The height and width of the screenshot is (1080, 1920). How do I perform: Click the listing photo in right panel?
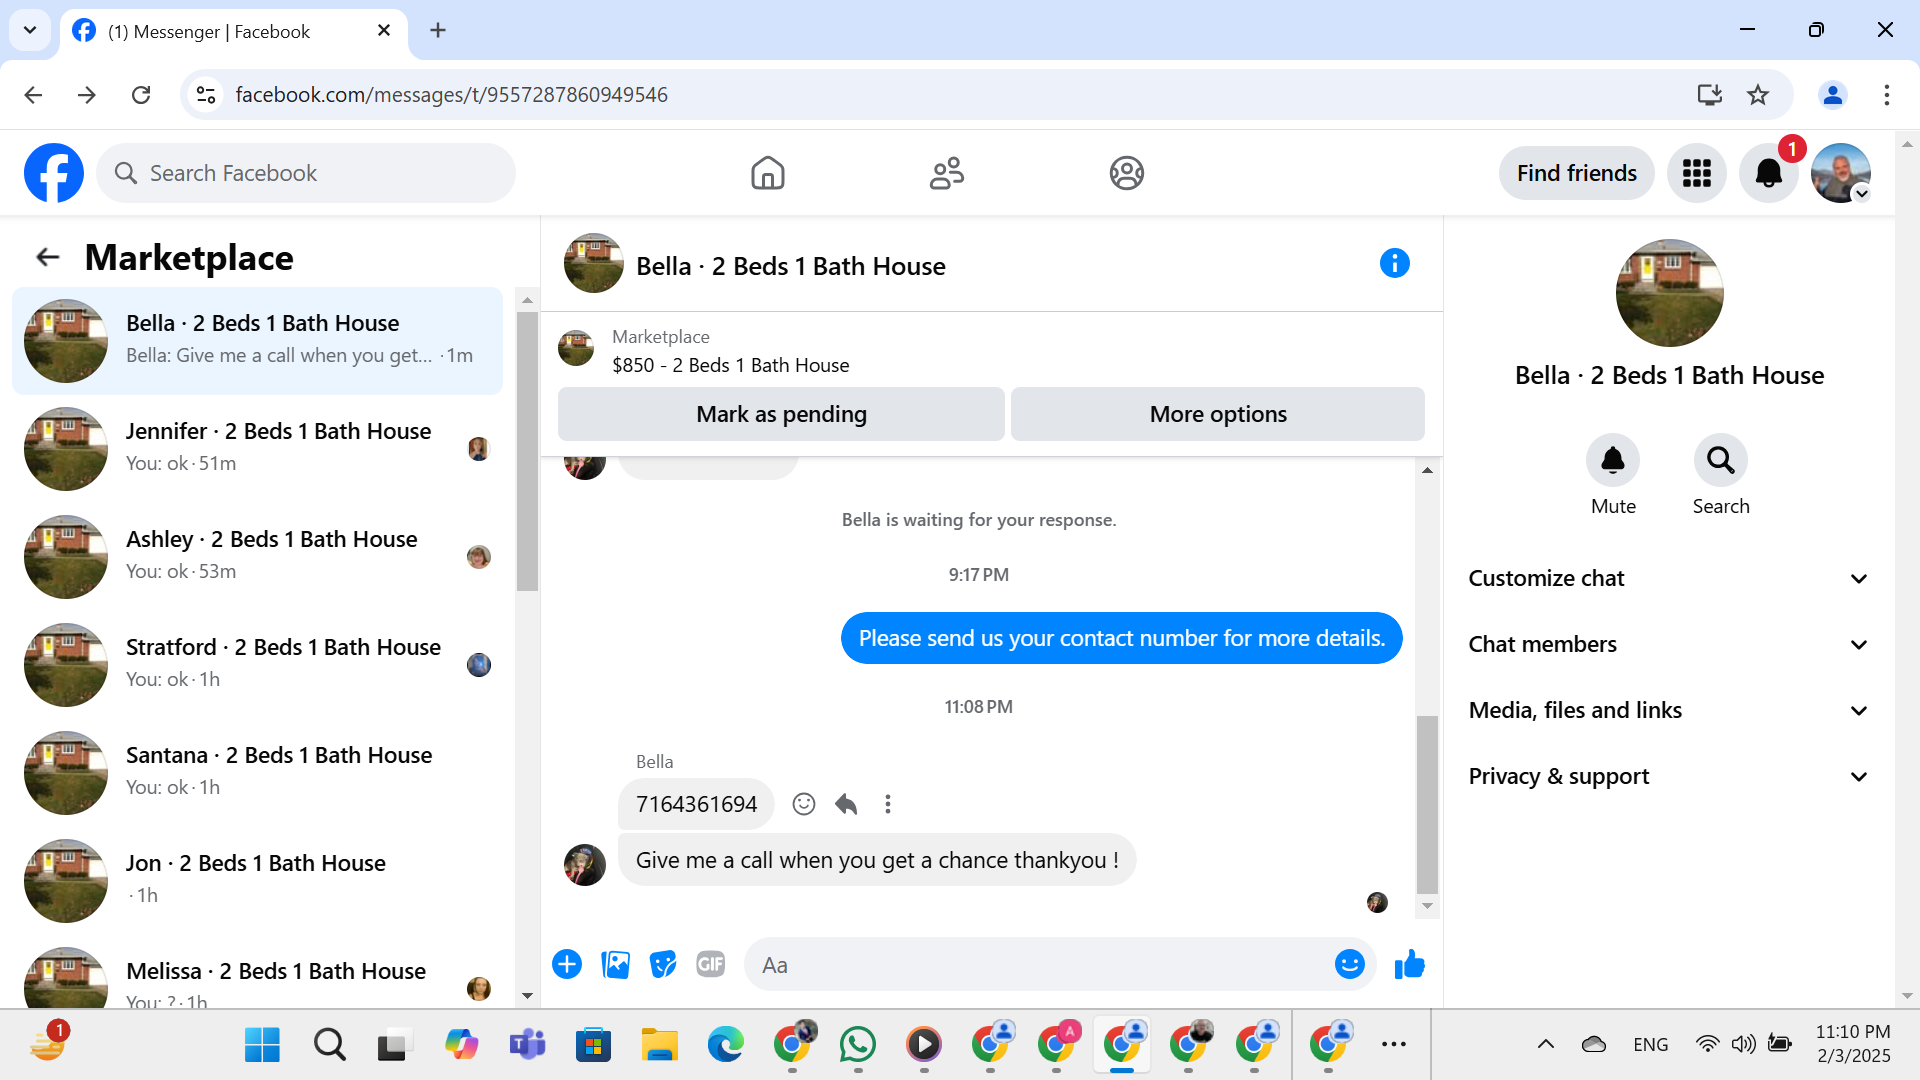point(1669,293)
